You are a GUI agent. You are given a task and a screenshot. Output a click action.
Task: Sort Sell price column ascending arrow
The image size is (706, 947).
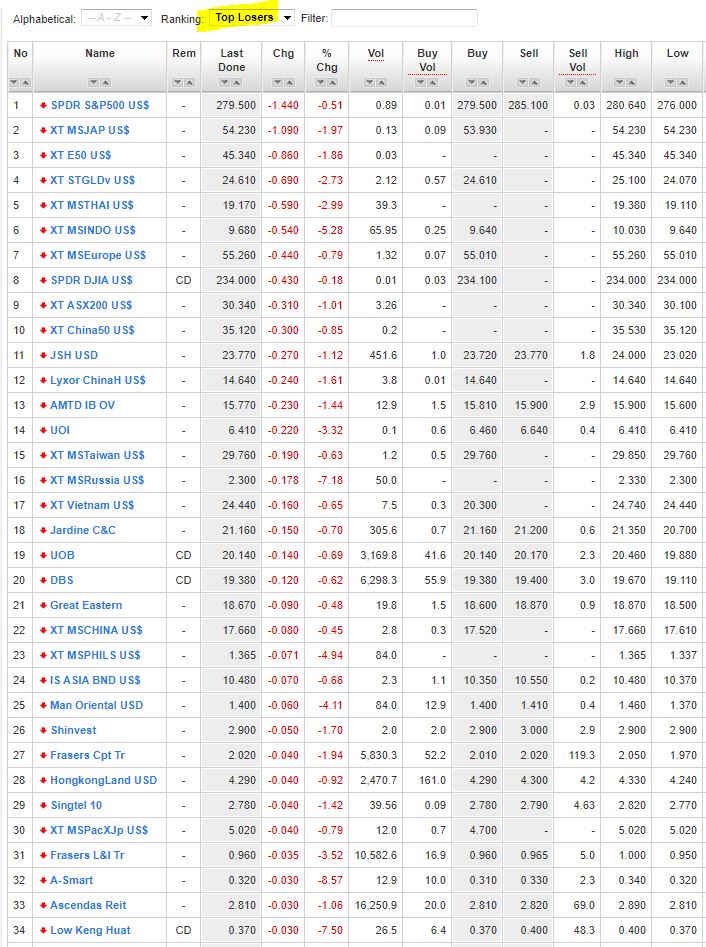[x=534, y=83]
